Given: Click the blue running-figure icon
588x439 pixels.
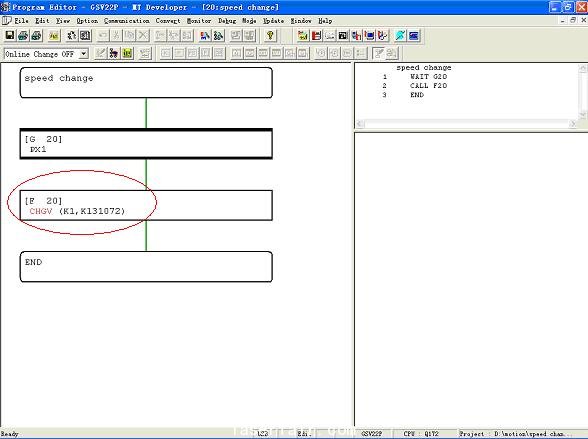Looking at the screenshot, I should (400, 36).
